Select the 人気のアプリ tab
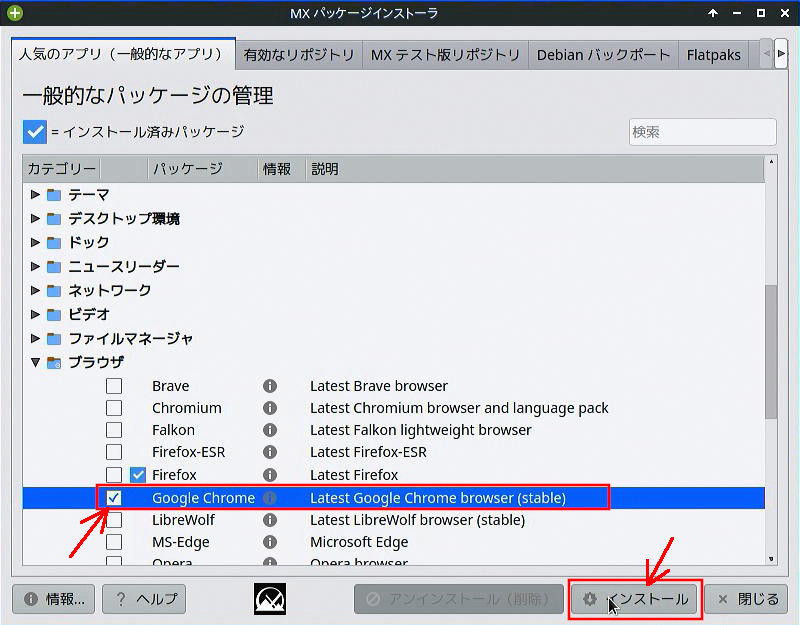The height and width of the screenshot is (625, 800). click(123, 54)
